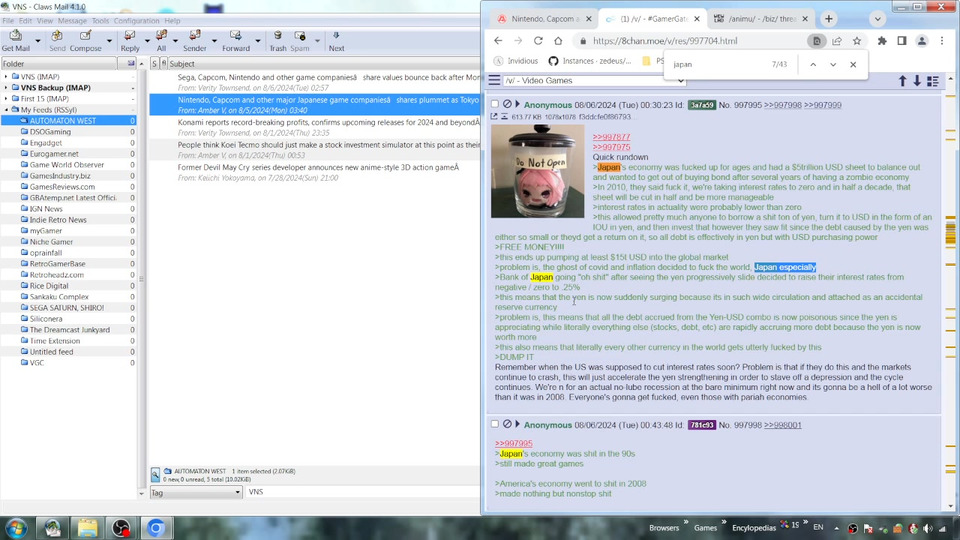The width and height of the screenshot is (960, 540).
Task: Open Invidious bookmark
Action: tap(516, 61)
